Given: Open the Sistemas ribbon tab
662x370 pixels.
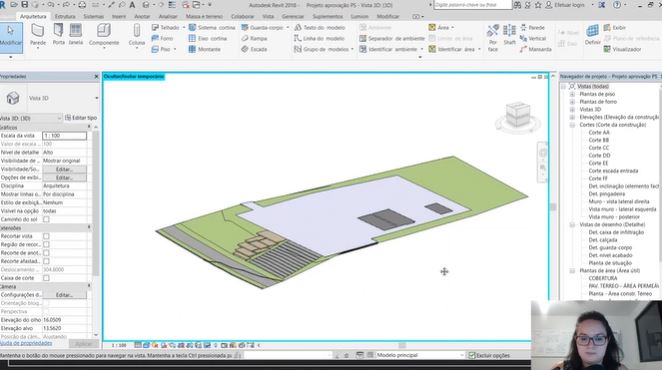Looking at the screenshot, I should point(93,16).
